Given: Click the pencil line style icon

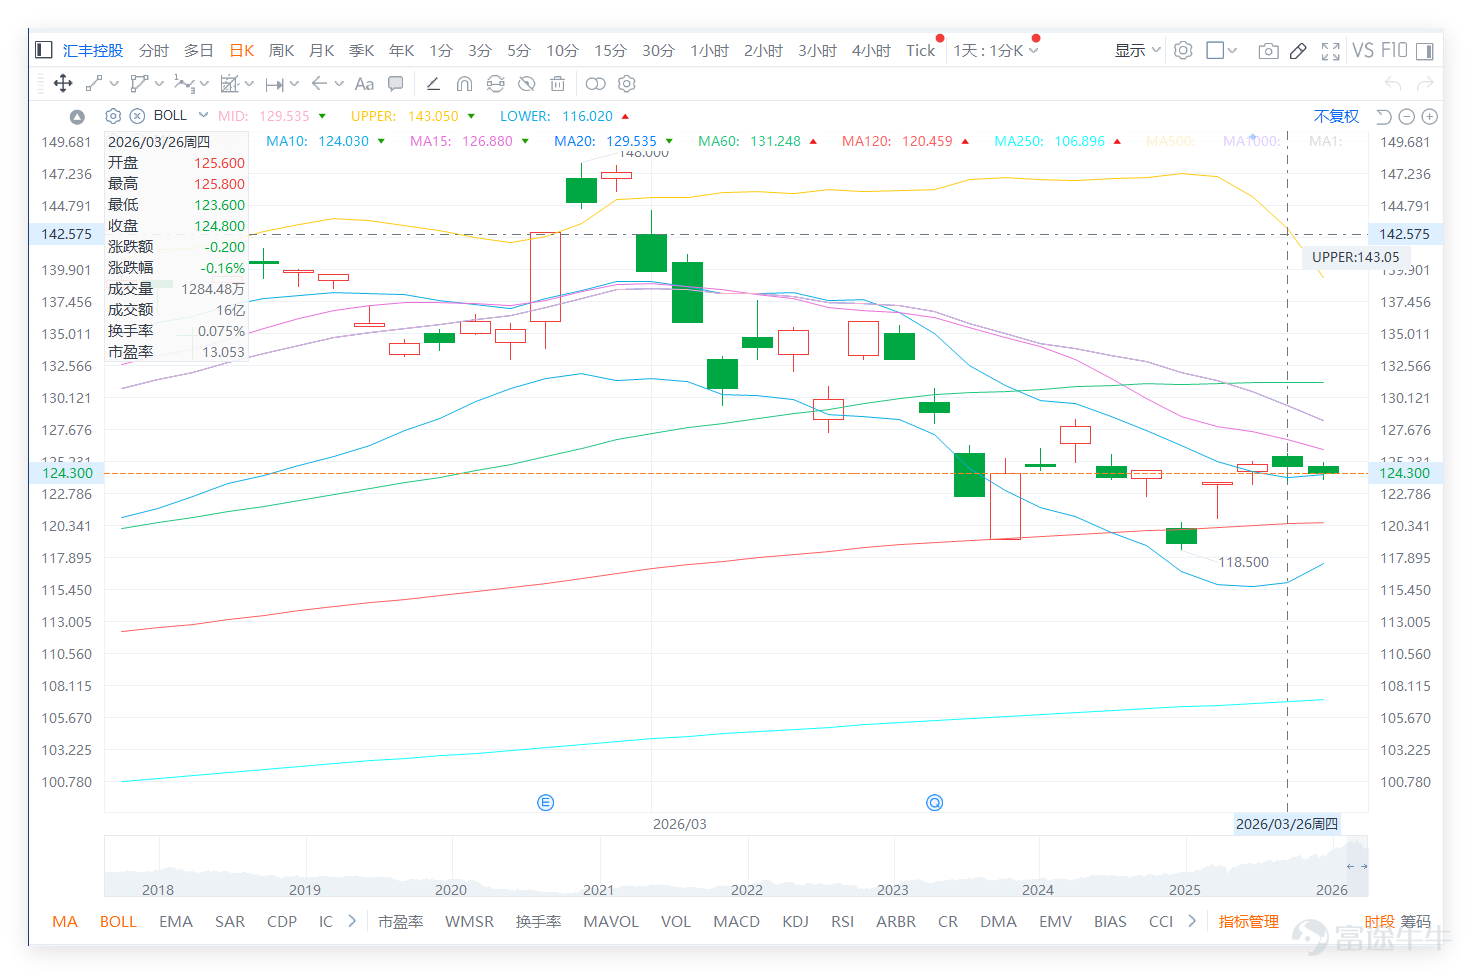Looking at the screenshot, I should pos(433,84).
